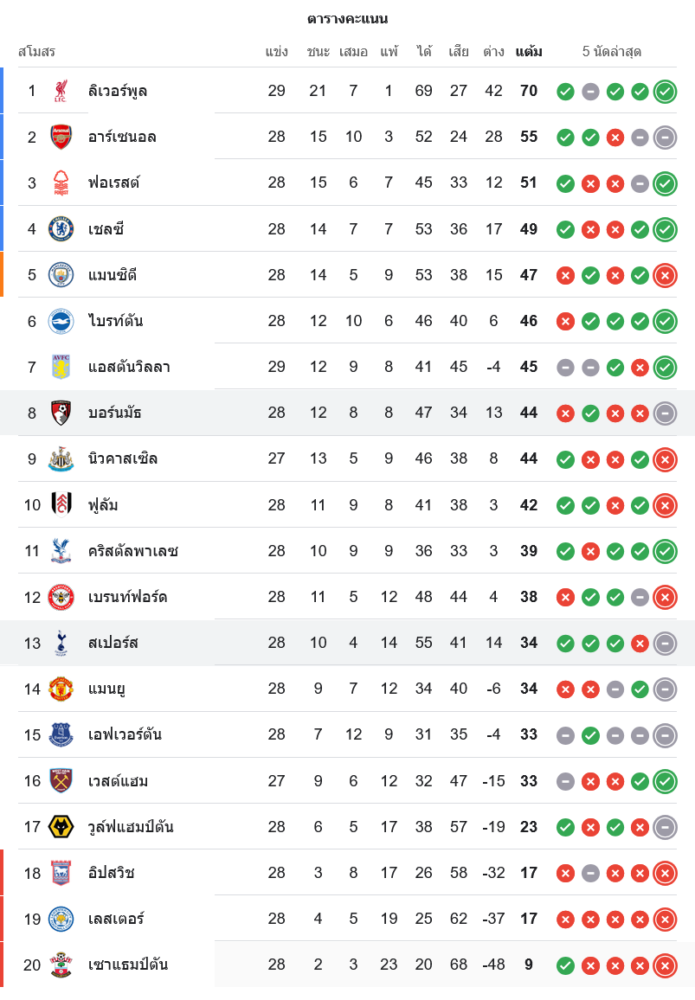Click the Wolverhampton wolf crest icon

tap(62, 827)
